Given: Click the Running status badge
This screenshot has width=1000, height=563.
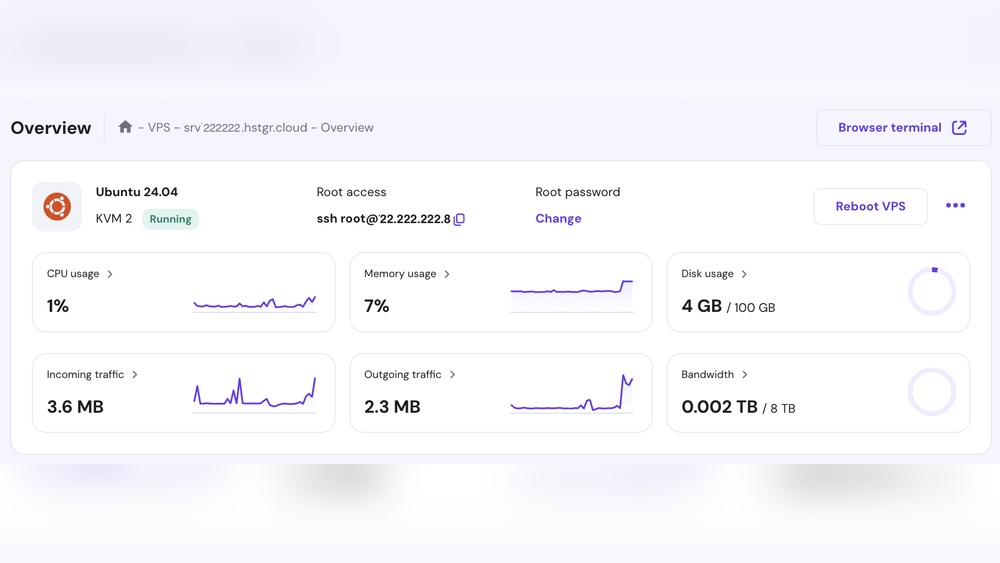Looking at the screenshot, I should (x=170, y=219).
